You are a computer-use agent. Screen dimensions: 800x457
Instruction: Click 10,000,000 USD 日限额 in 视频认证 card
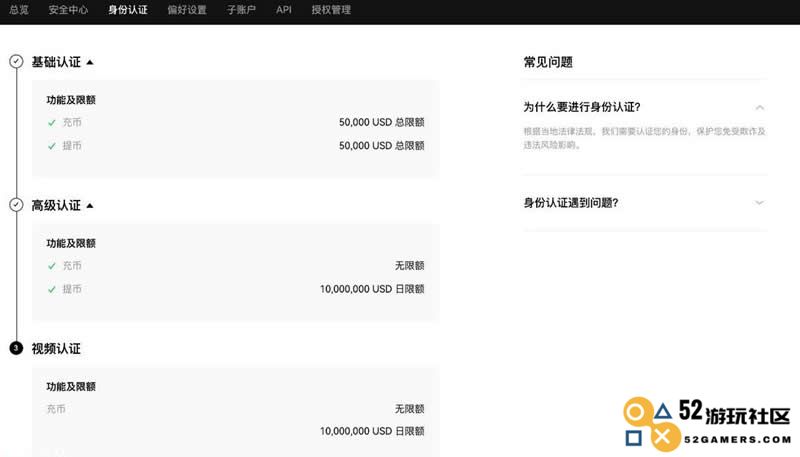(x=372, y=431)
